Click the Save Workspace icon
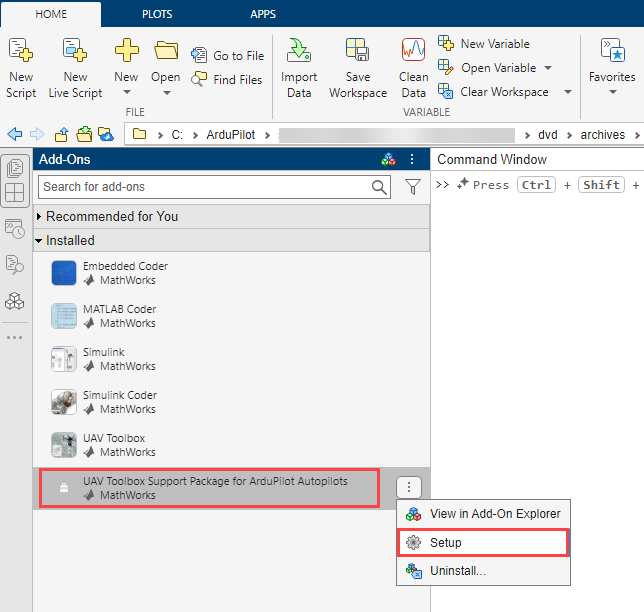 coord(357,50)
